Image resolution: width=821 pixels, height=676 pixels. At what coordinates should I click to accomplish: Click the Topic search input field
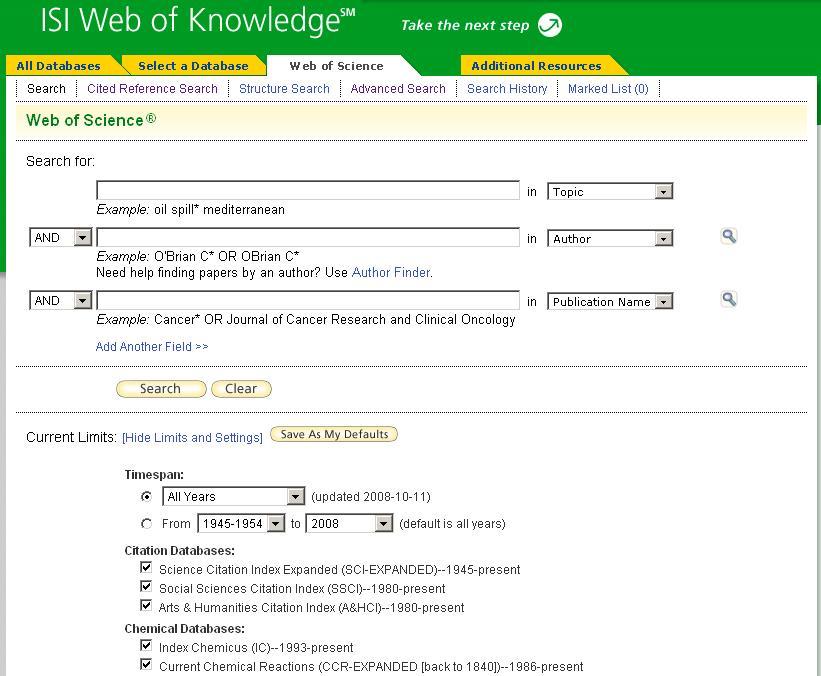(308, 191)
